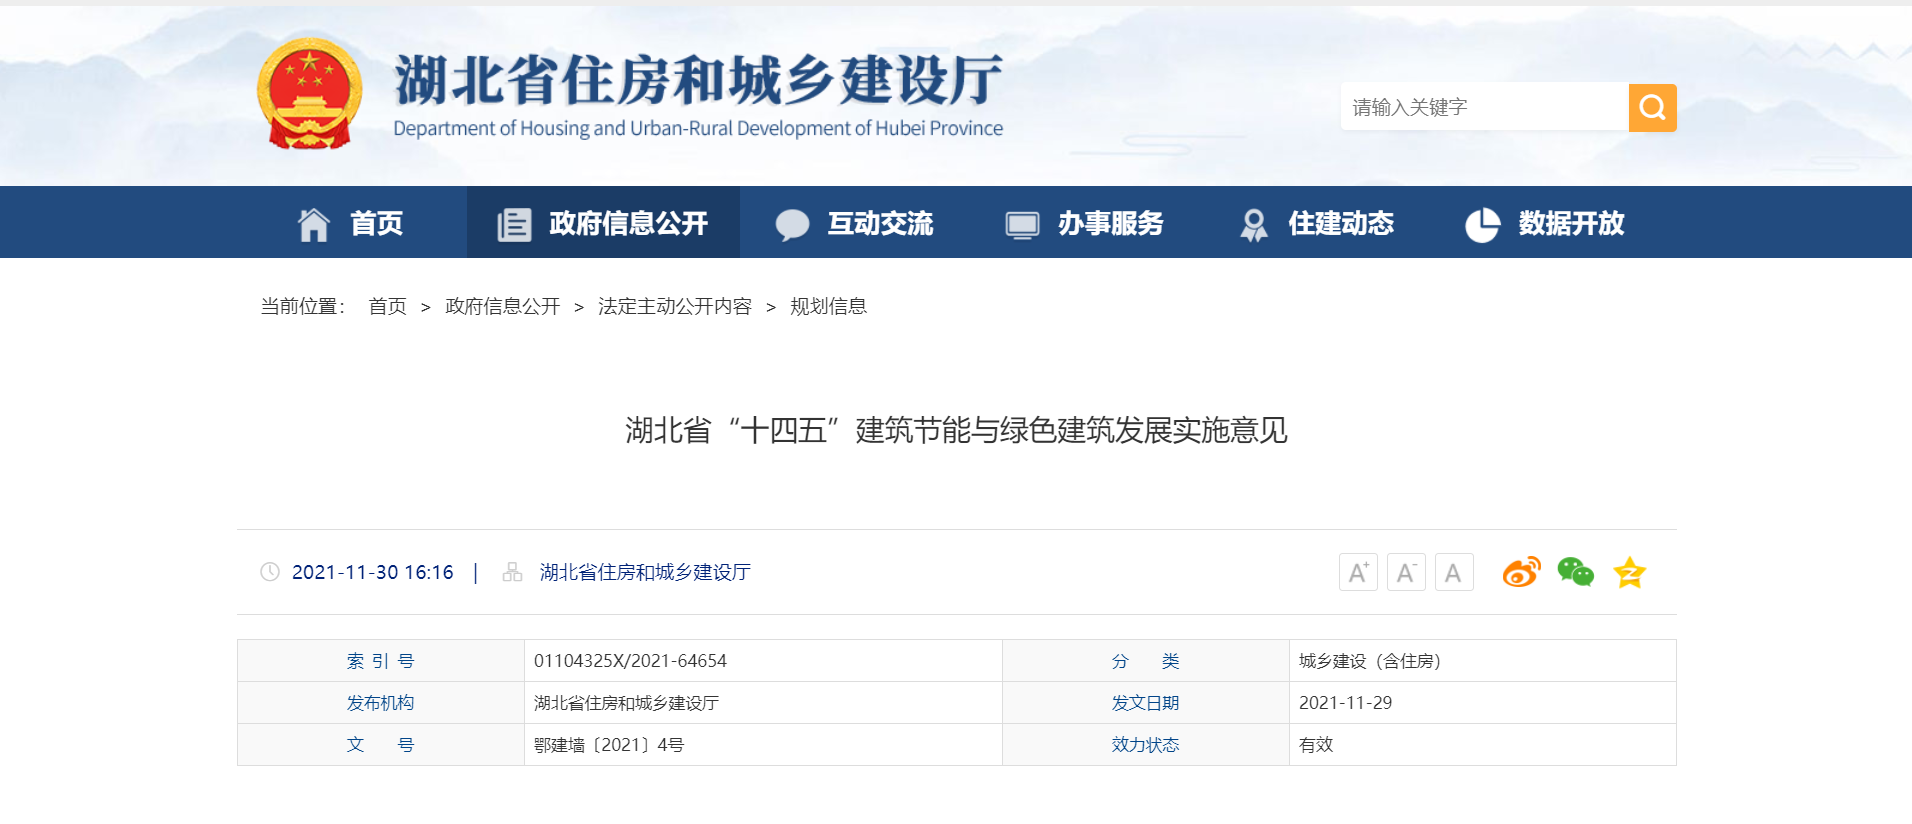Click 法定主动公开内容 breadcrumb link
Screen dimensions: 1912x824
tap(674, 307)
